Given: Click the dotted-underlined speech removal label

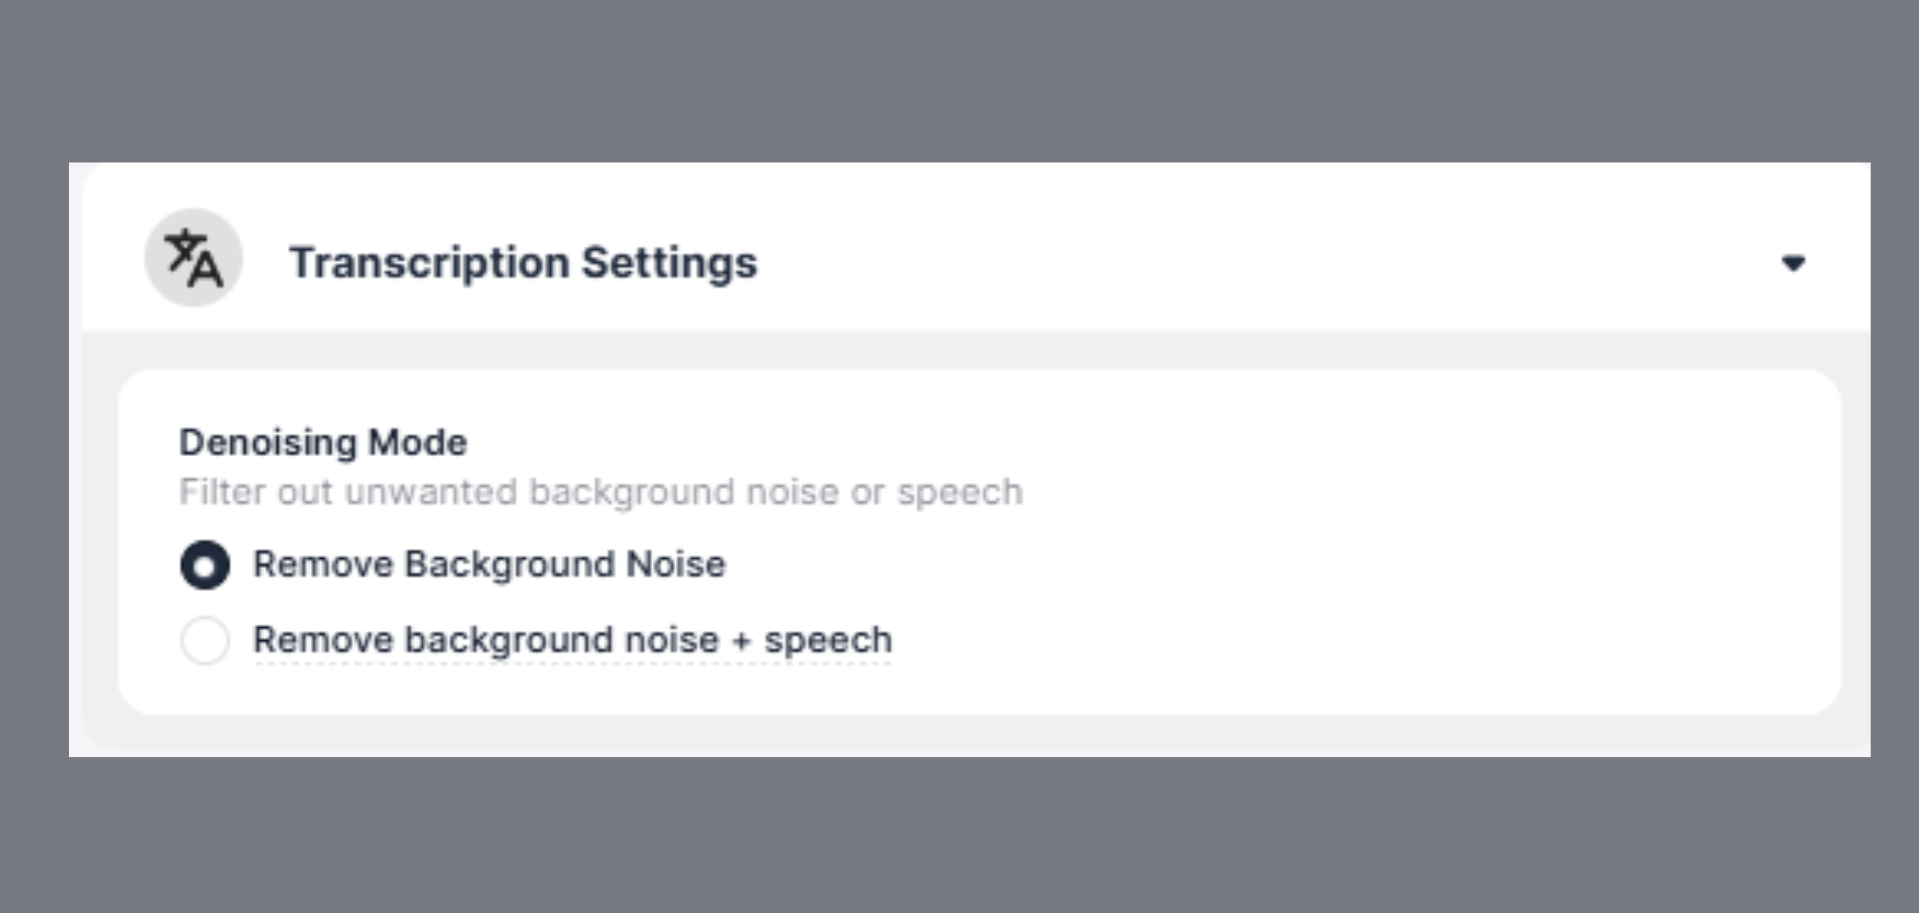Looking at the screenshot, I should 571,640.
